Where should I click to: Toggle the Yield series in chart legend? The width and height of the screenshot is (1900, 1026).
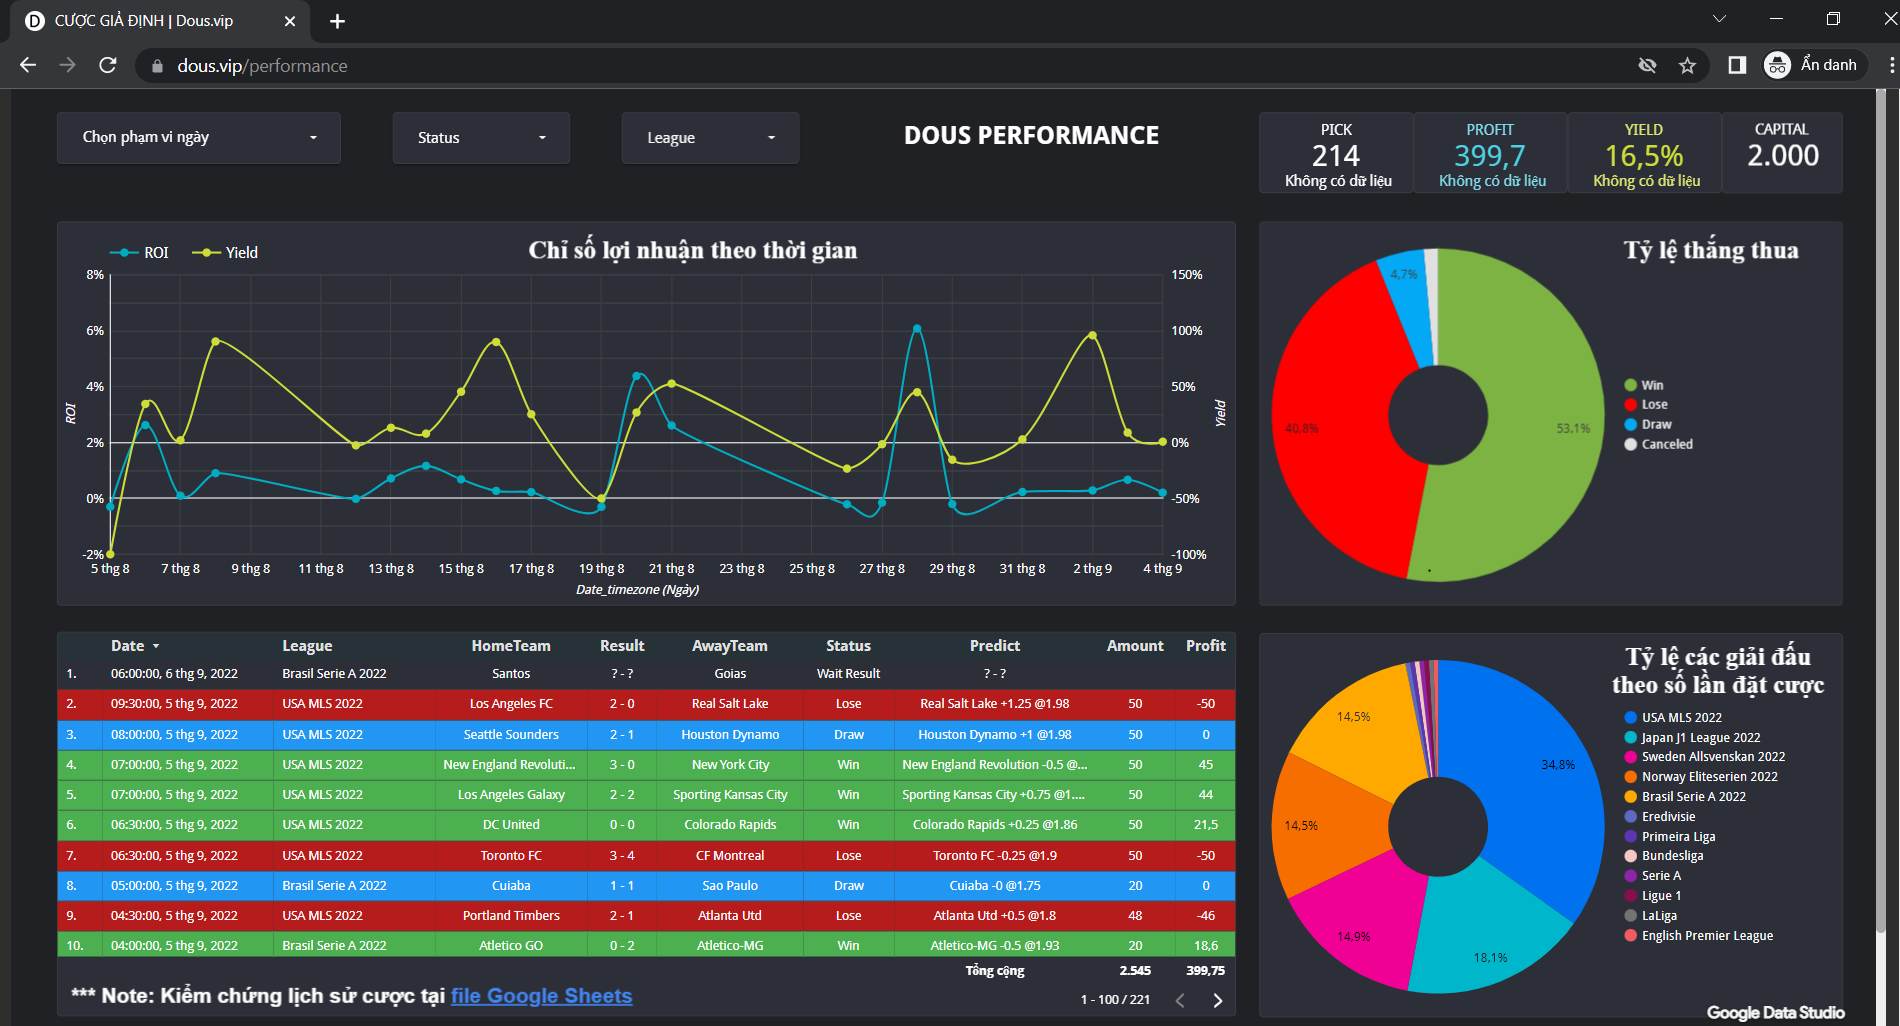(225, 253)
